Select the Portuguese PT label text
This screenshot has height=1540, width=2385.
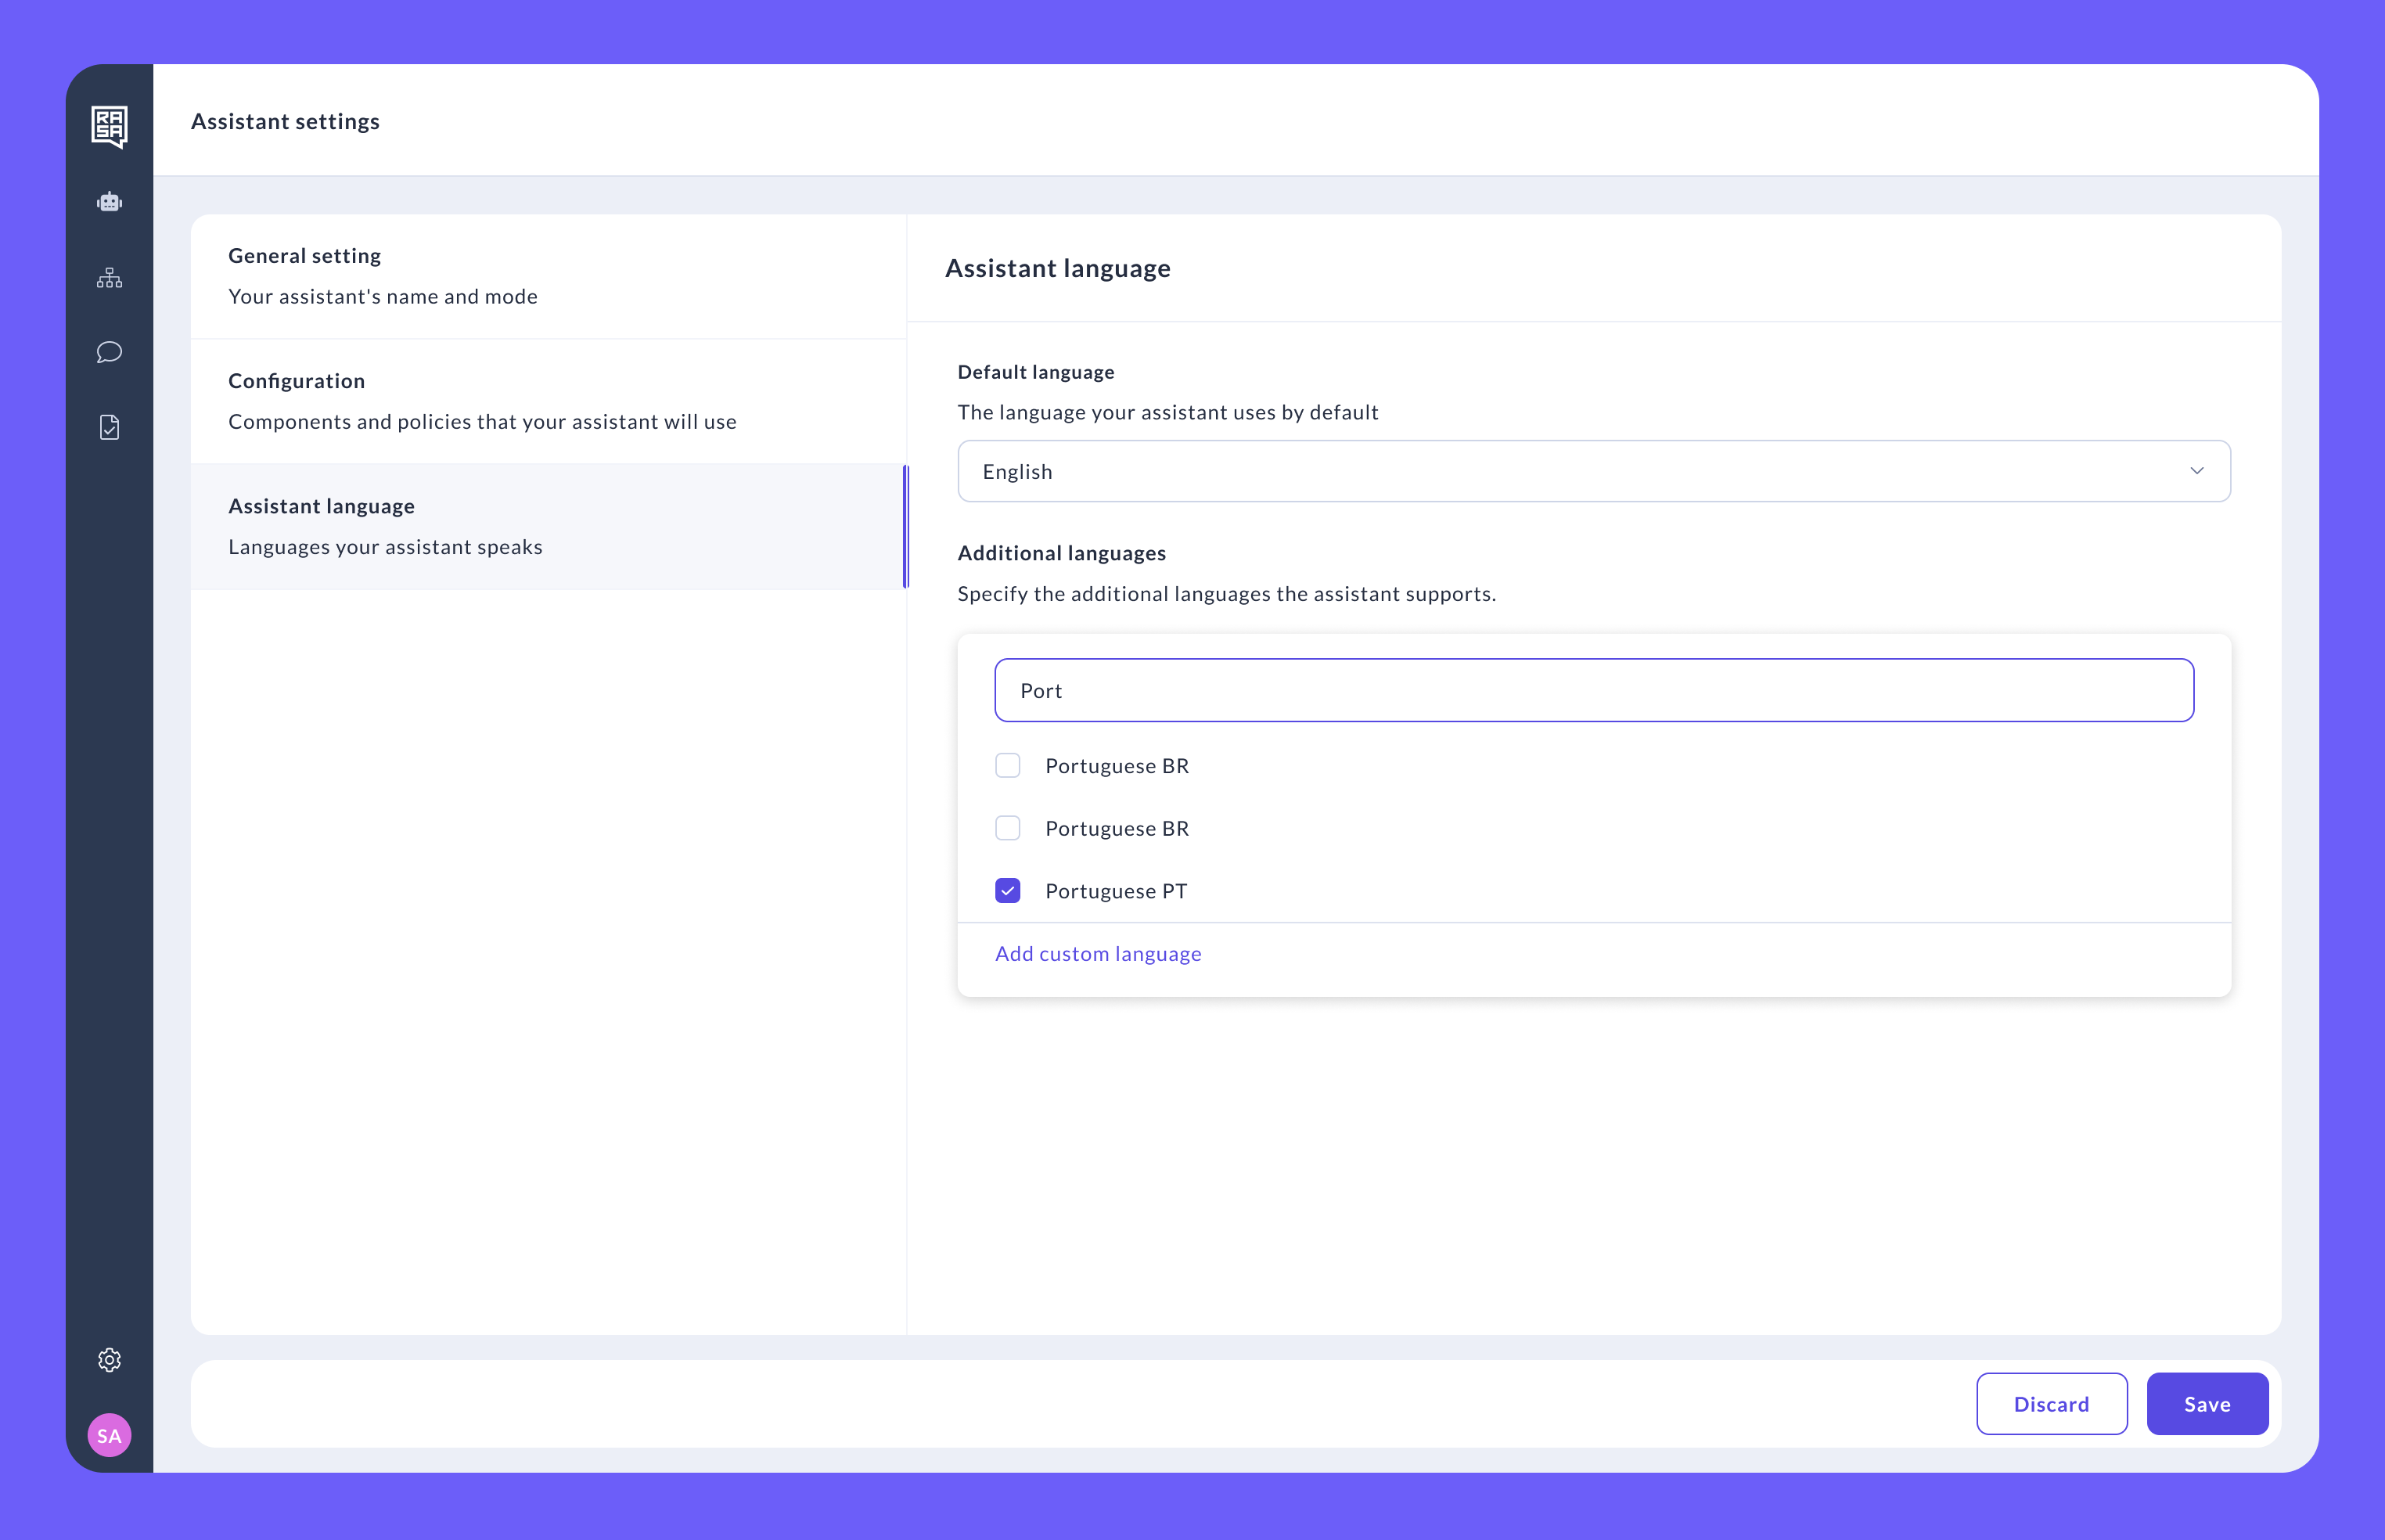(1116, 891)
